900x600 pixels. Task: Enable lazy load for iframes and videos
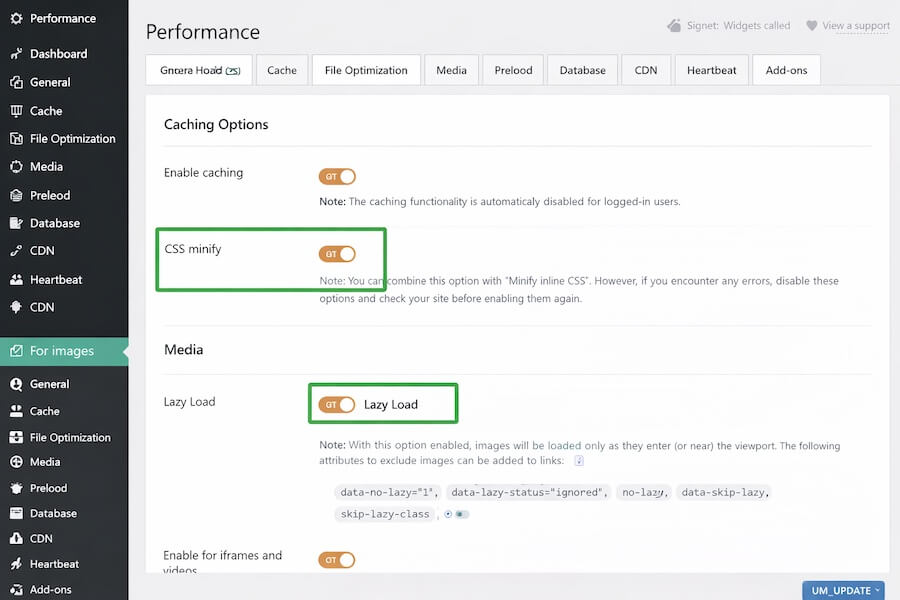pyautogui.click(x=337, y=559)
